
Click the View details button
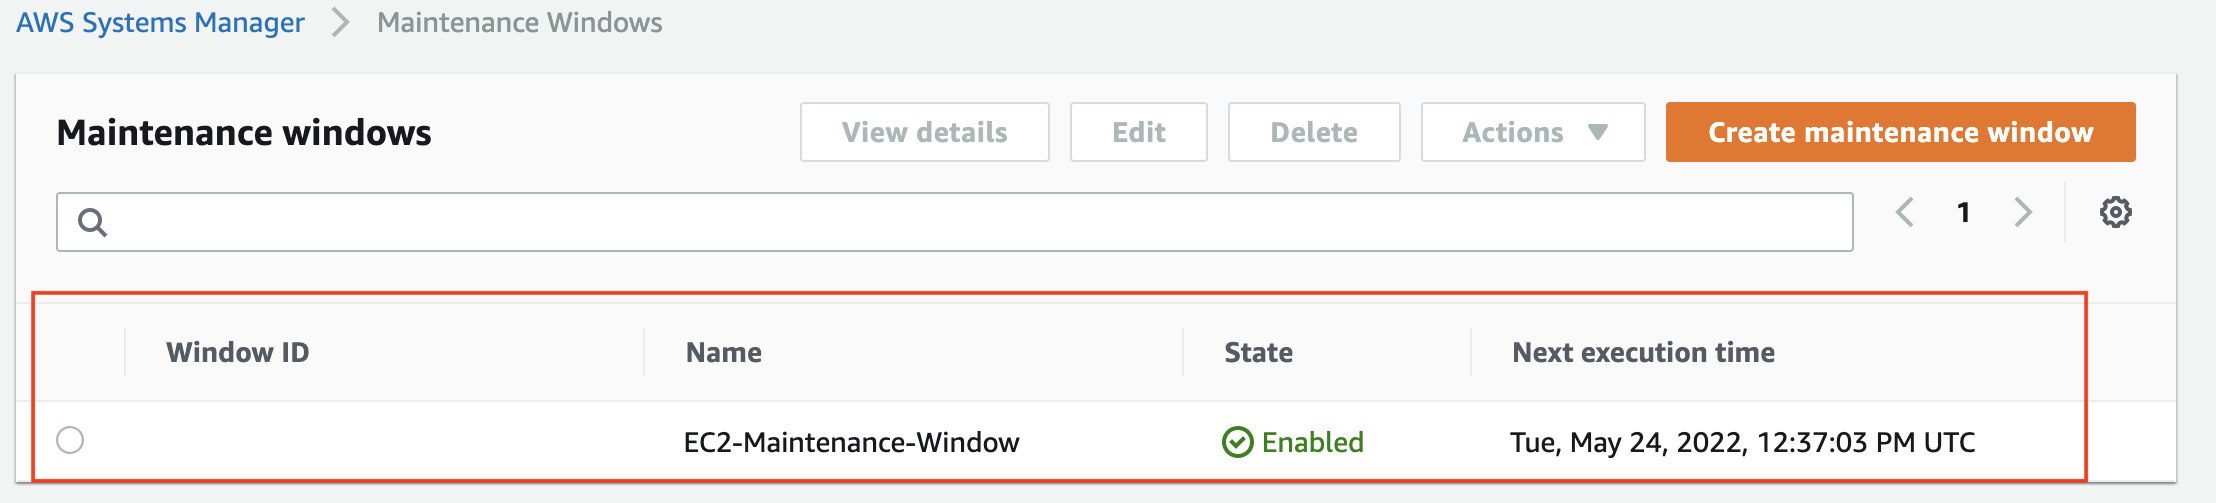(925, 132)
